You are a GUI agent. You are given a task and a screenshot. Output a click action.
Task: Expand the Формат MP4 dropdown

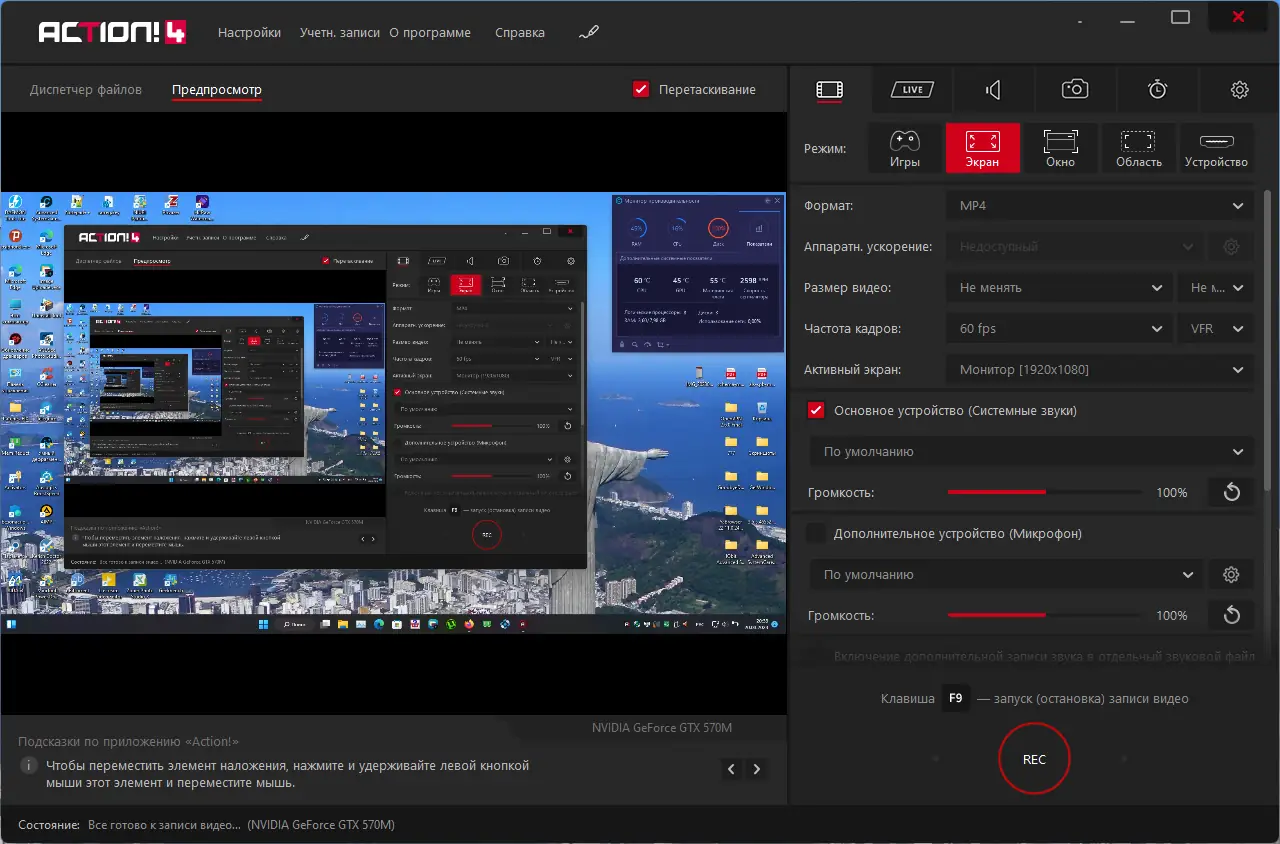point(1099,206)
